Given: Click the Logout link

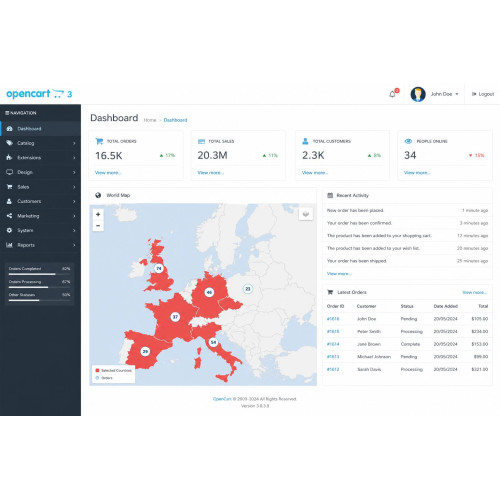Looking at the screenshot, I should pyautogui.click(x=483, y=94).
